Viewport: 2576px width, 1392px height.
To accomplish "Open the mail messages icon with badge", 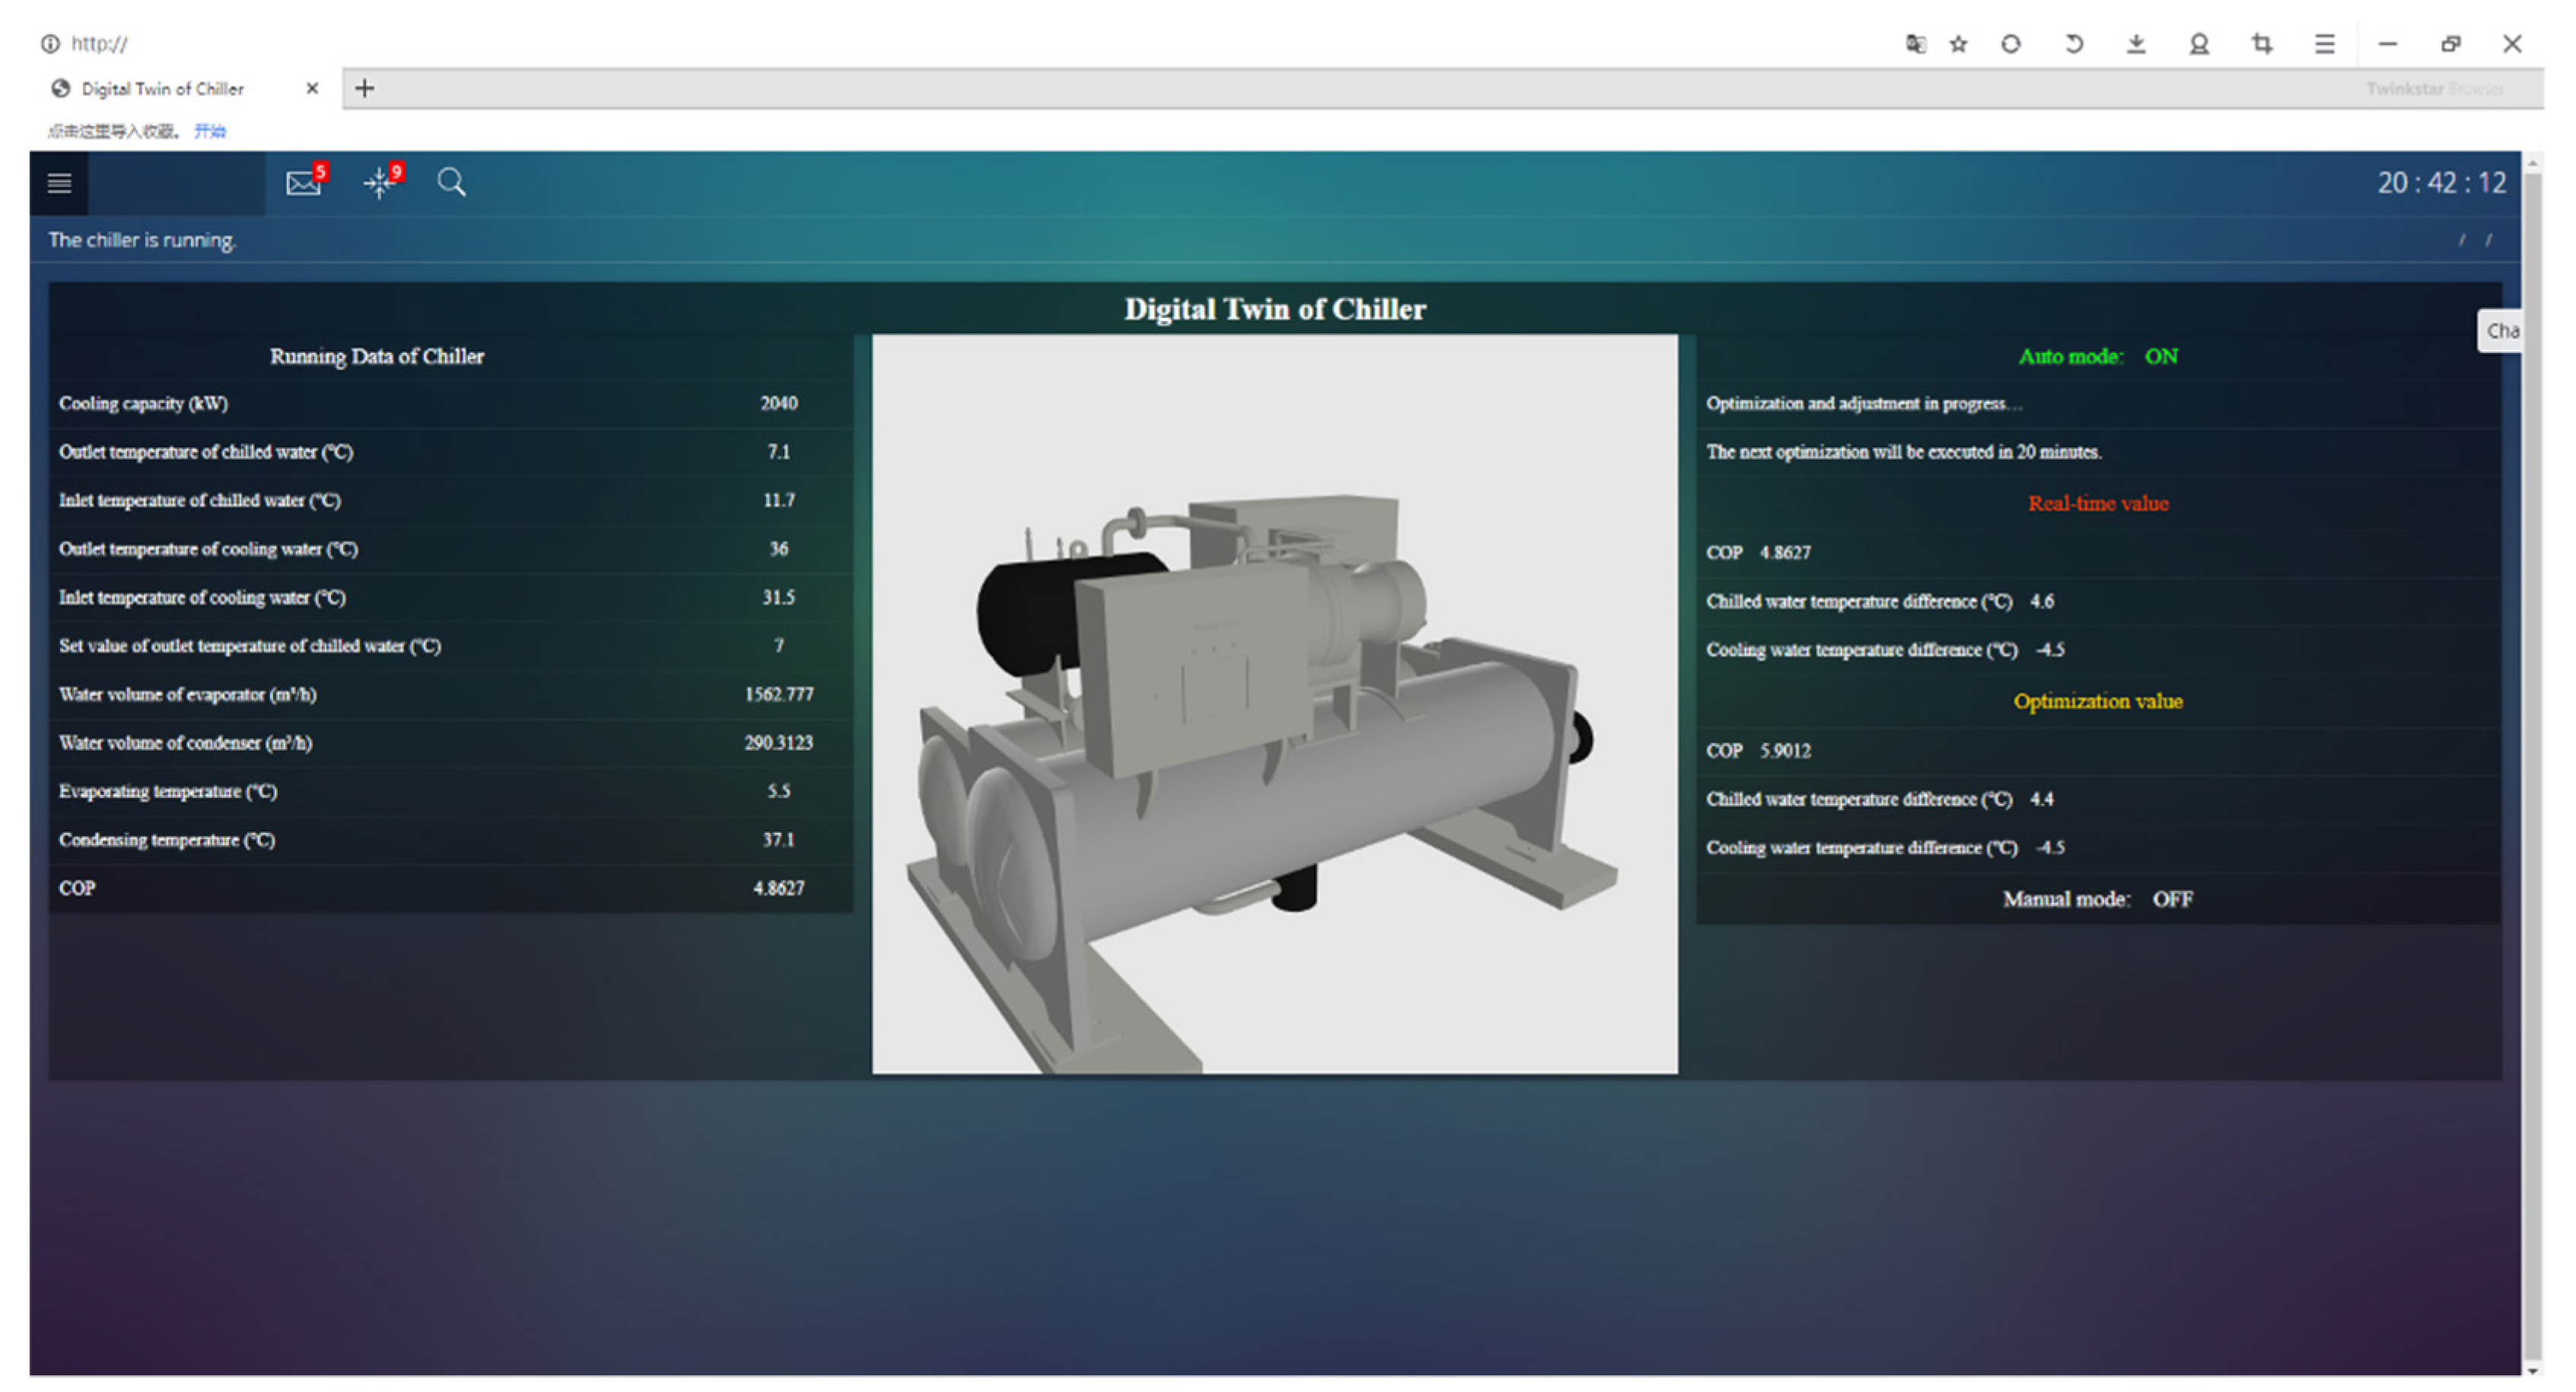I will click(x=303, y=183).
